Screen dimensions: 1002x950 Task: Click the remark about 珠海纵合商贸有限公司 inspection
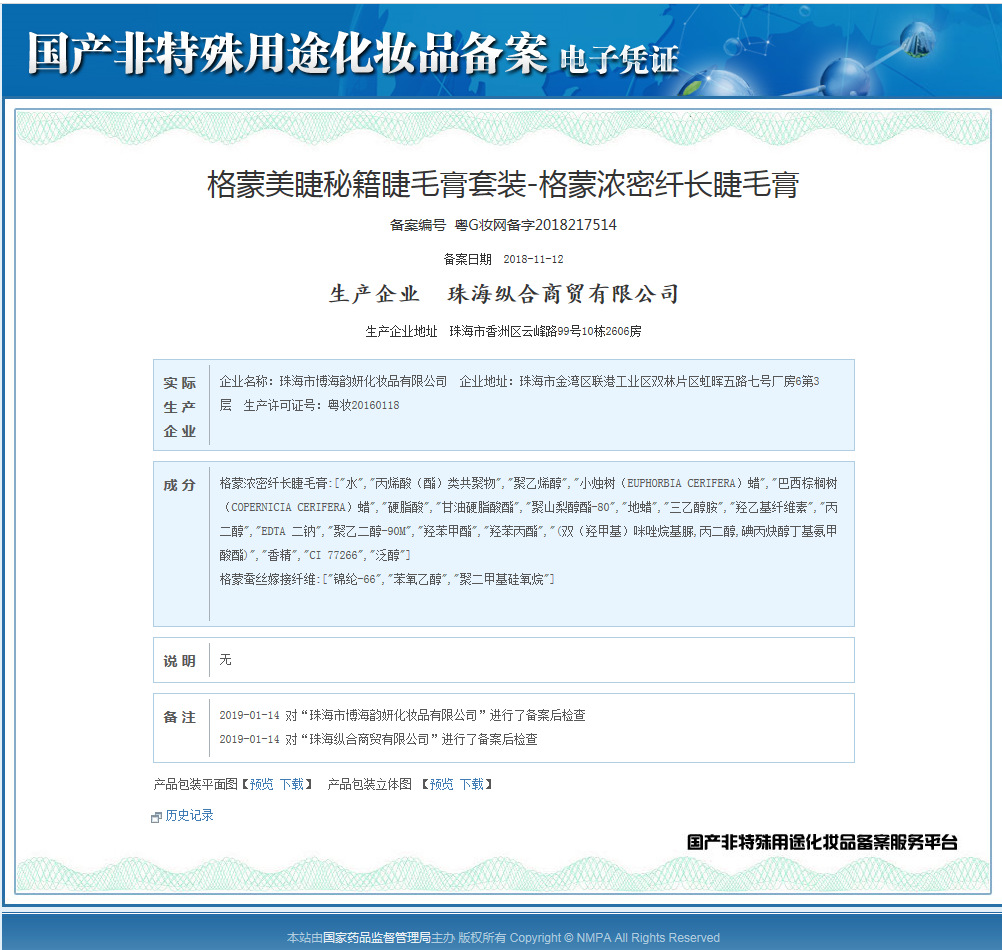click(378, 739)
